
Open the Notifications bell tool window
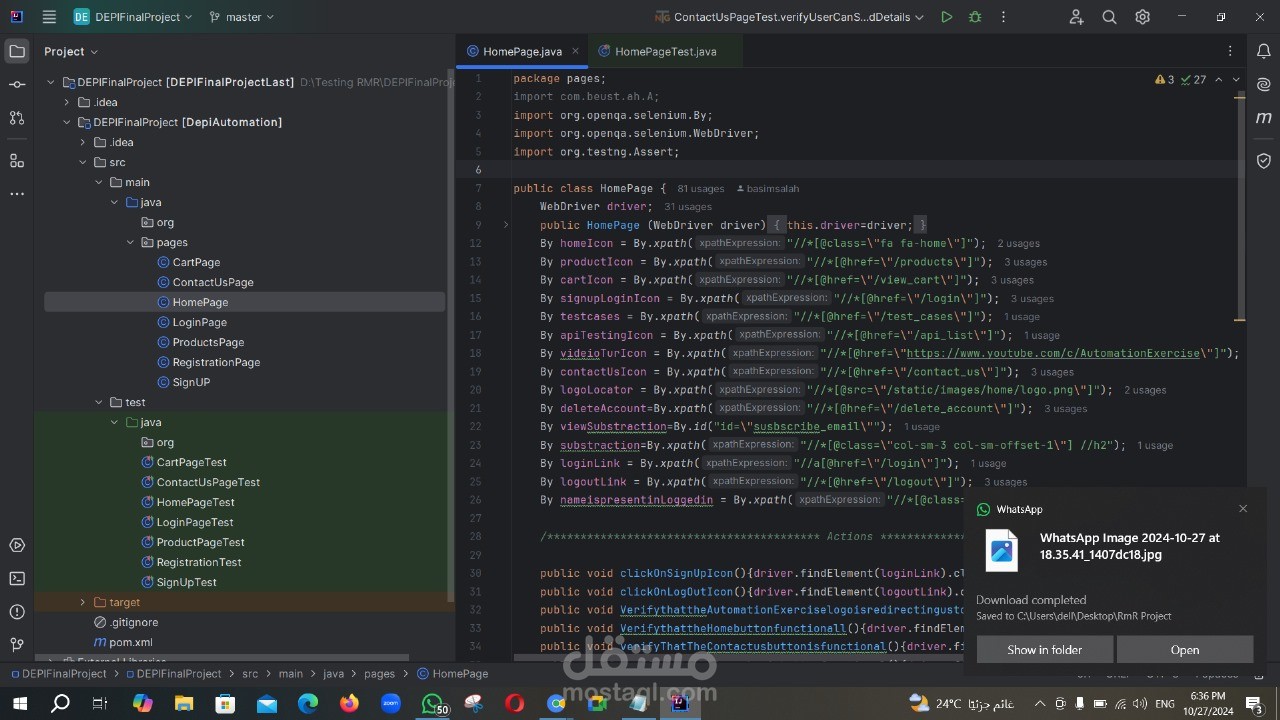1264,51
